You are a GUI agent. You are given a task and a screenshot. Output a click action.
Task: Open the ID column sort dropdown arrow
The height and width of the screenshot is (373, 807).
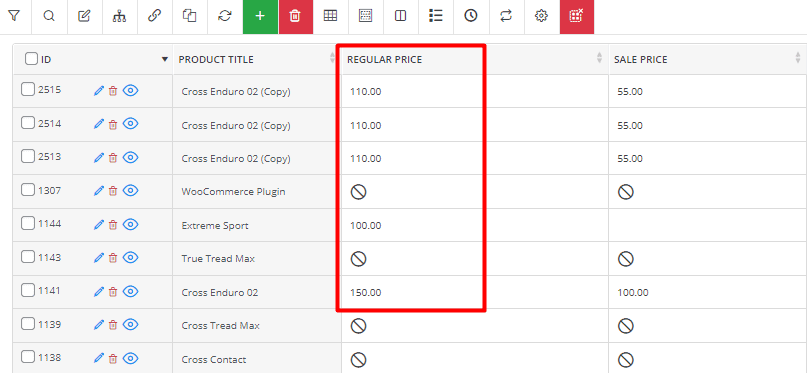(165, 60)
